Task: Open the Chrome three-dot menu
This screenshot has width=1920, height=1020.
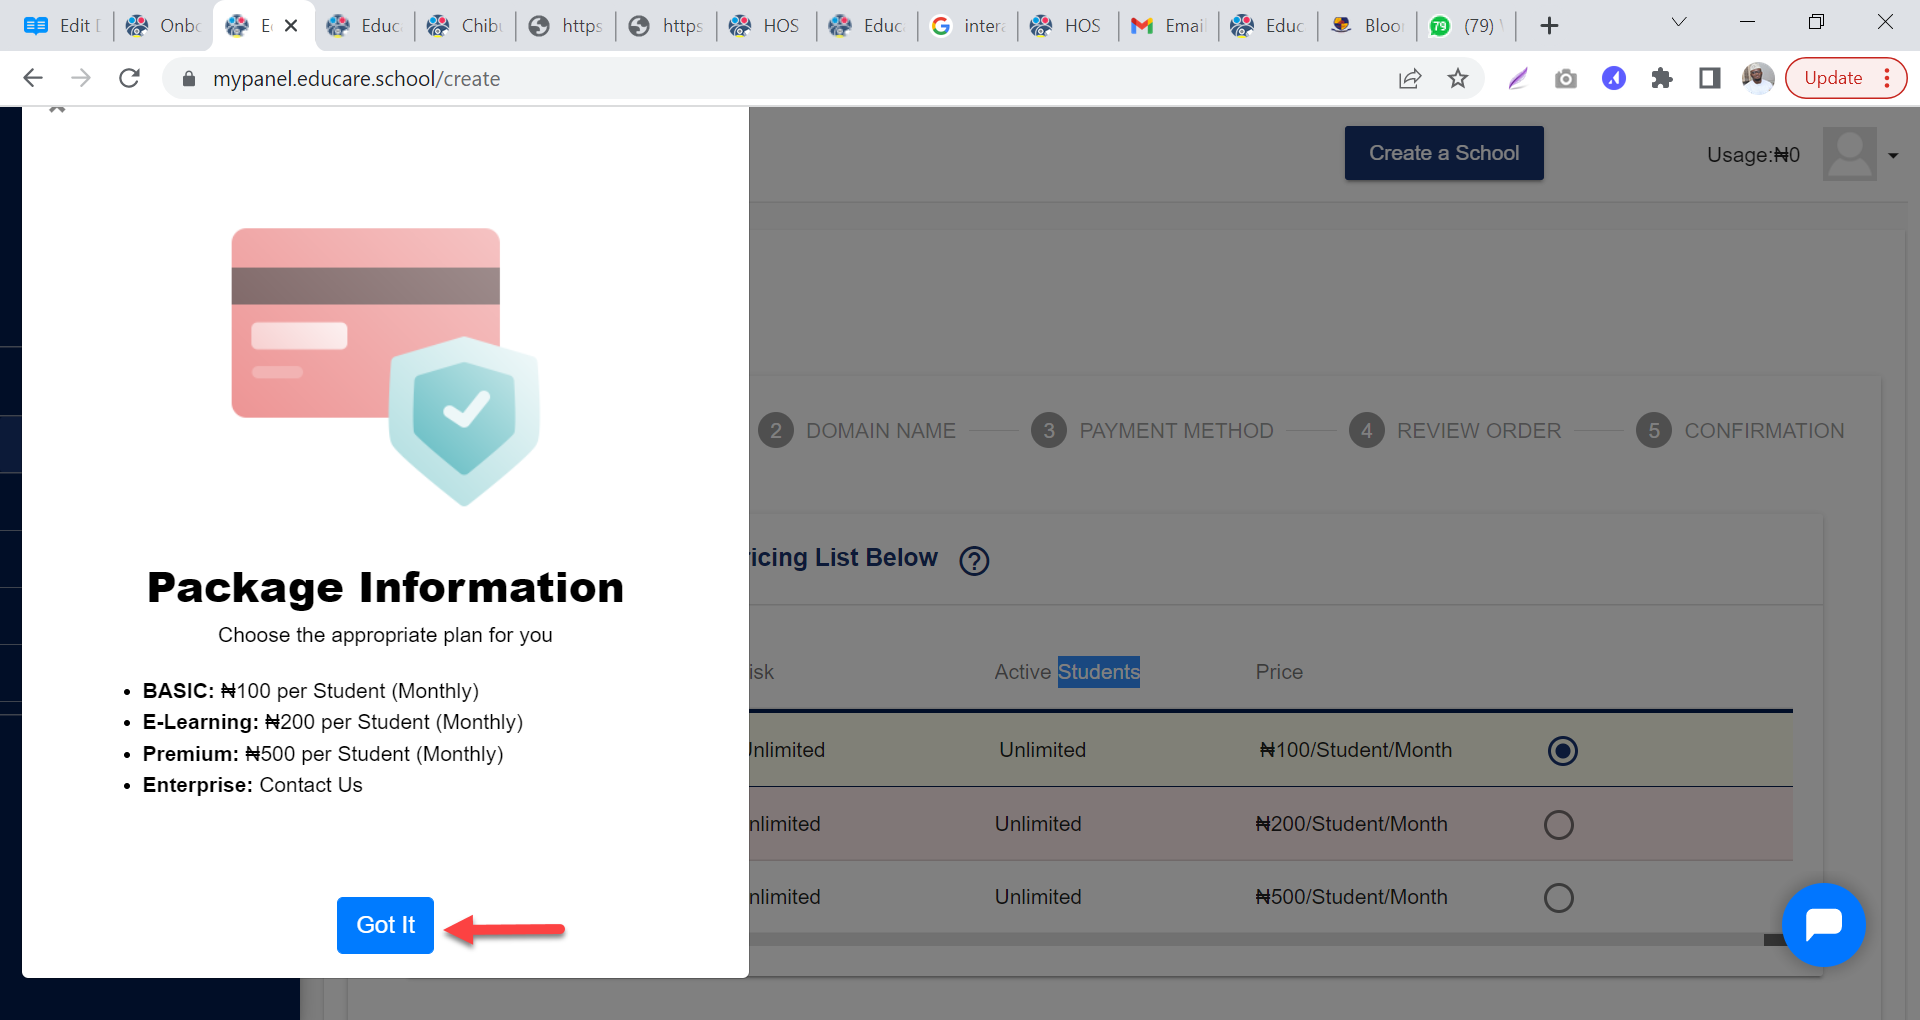Action: [1887, 78]
